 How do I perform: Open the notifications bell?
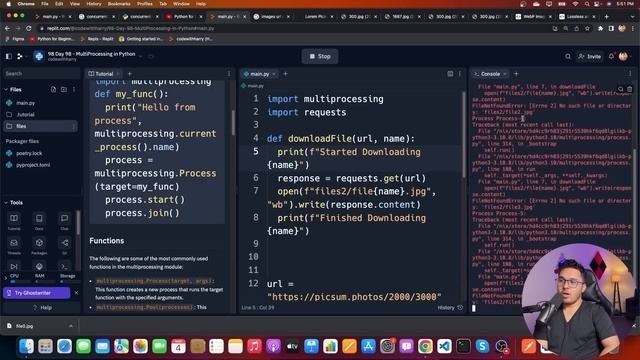[611, 56]
